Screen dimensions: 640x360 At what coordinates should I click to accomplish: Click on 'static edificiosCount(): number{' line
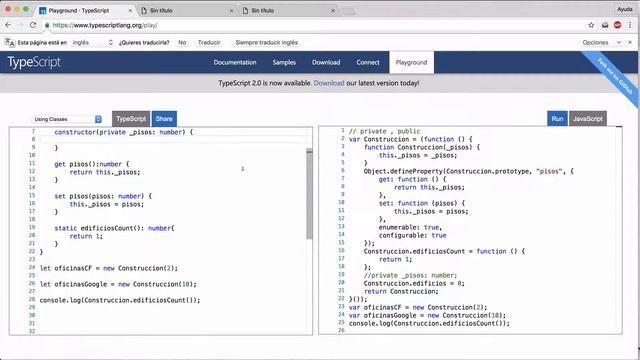coord(114,228)
